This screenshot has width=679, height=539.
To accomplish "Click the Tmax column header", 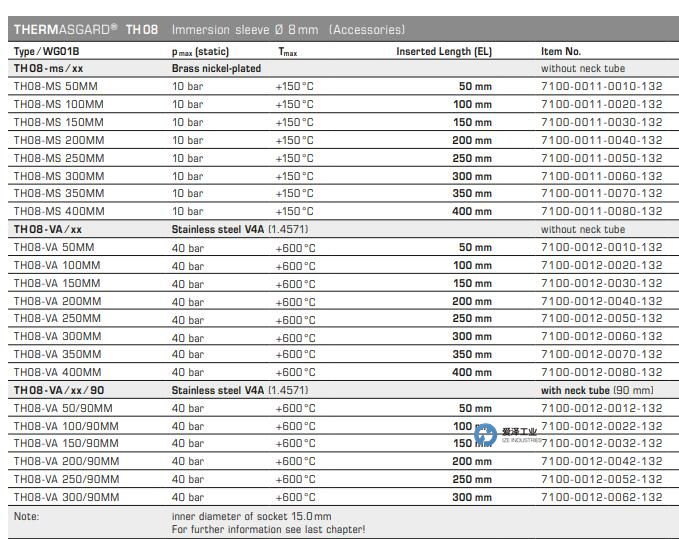I will (288, 51).
